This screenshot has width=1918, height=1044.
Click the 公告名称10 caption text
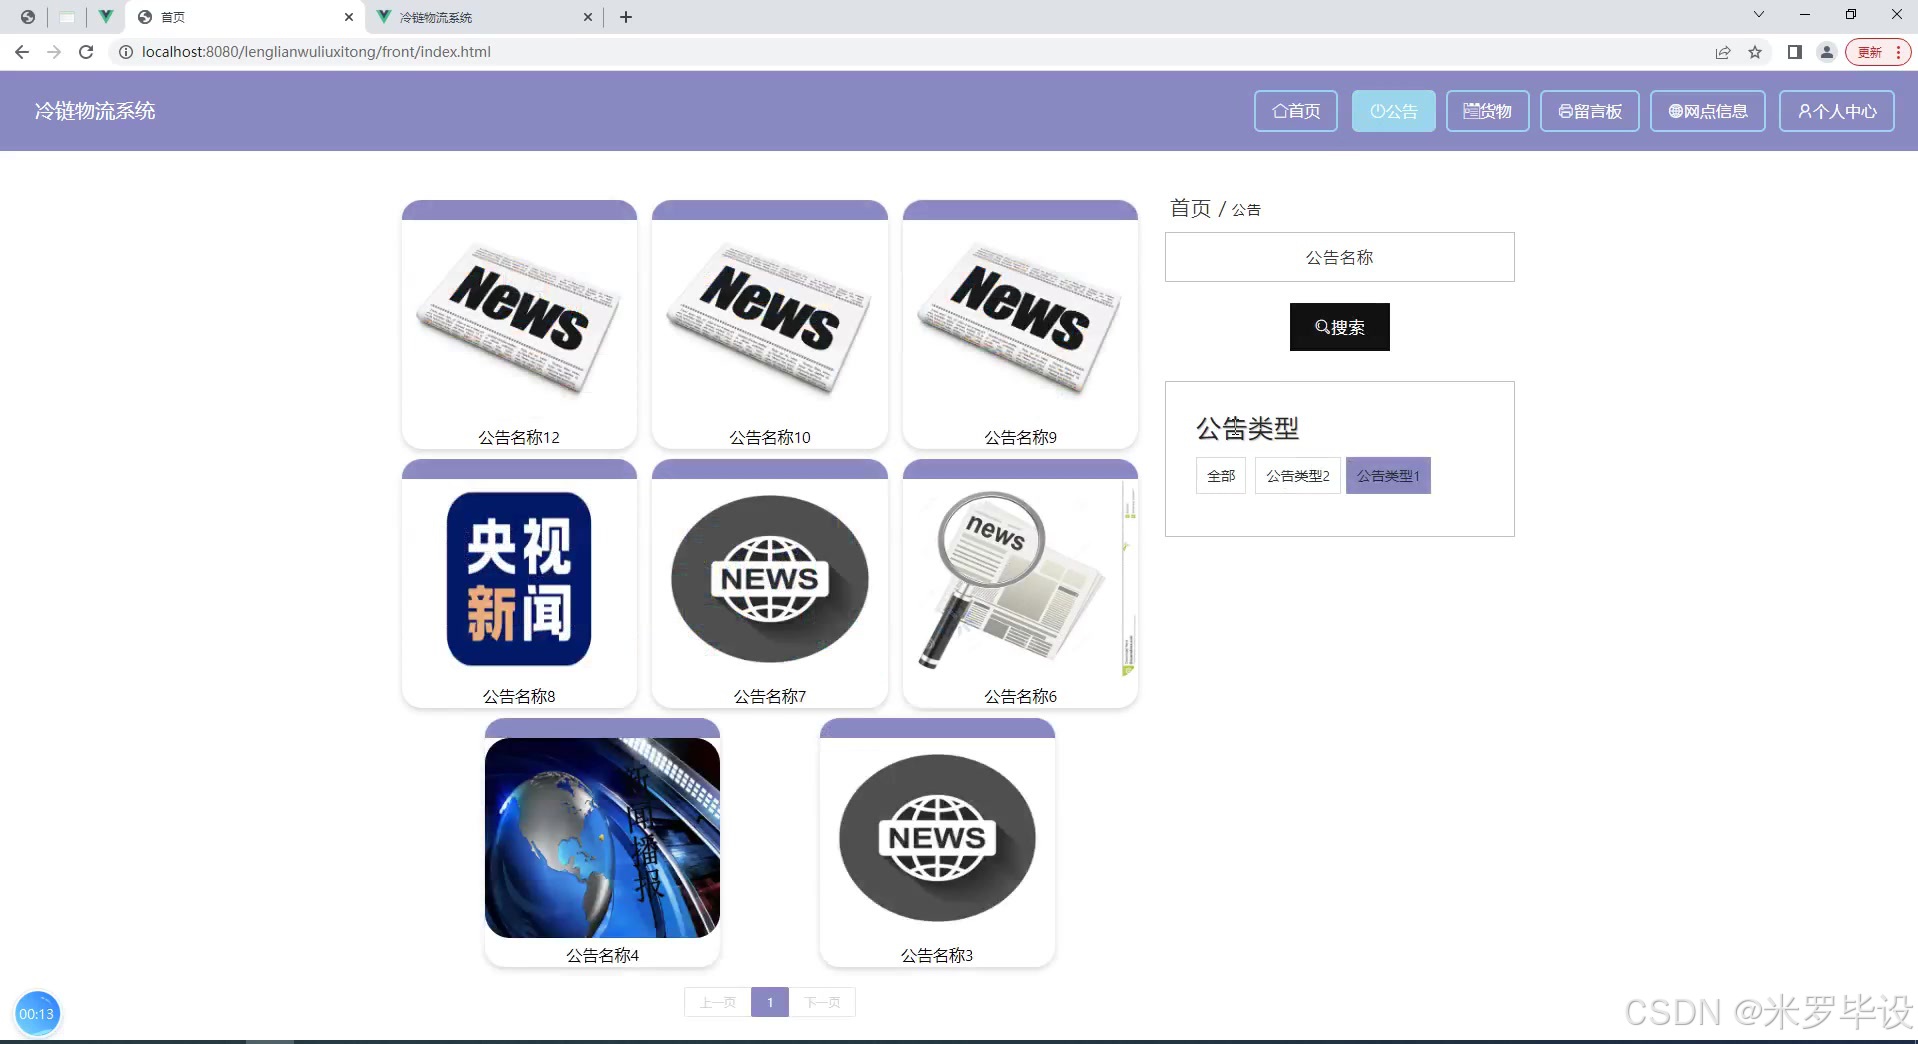point(769,437)
